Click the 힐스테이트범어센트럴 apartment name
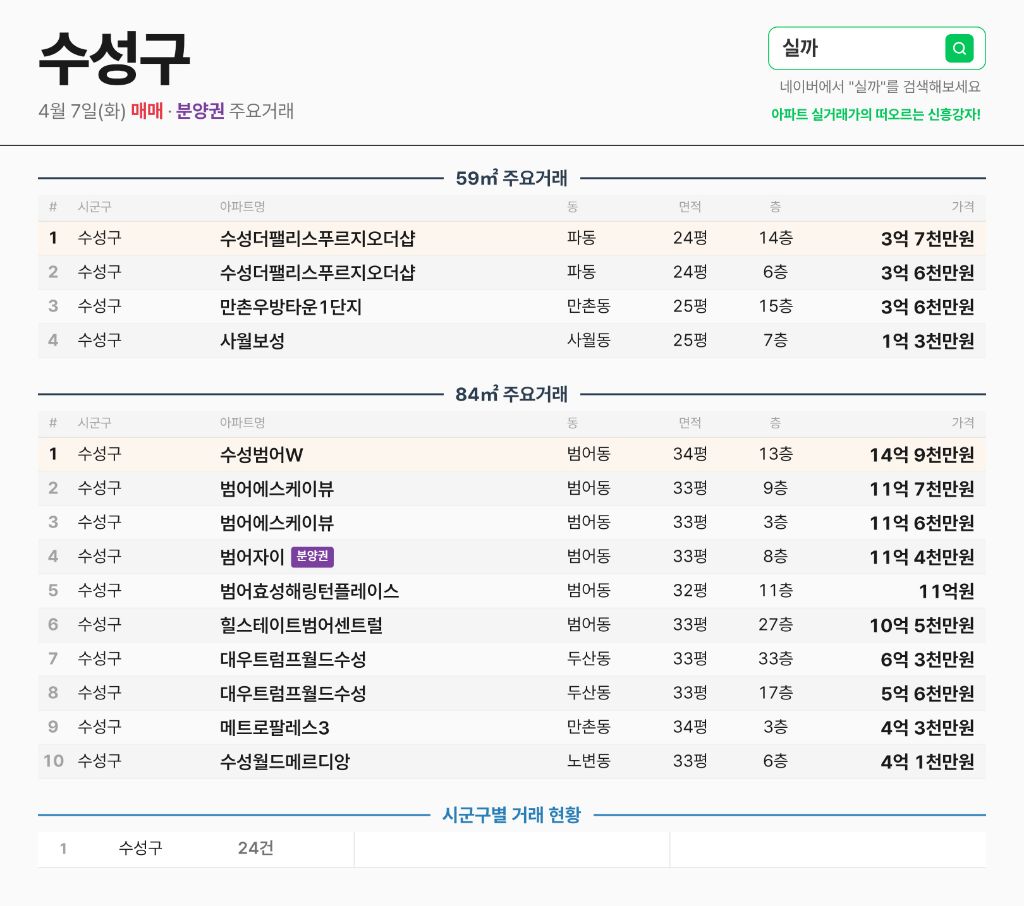Viewport: 1024px width, 906px height. (301, 625)
